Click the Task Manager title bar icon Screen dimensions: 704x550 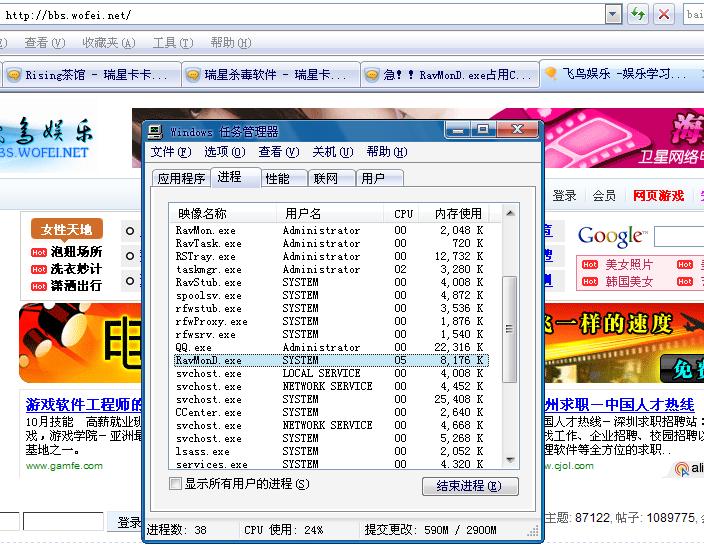(155, 132)
